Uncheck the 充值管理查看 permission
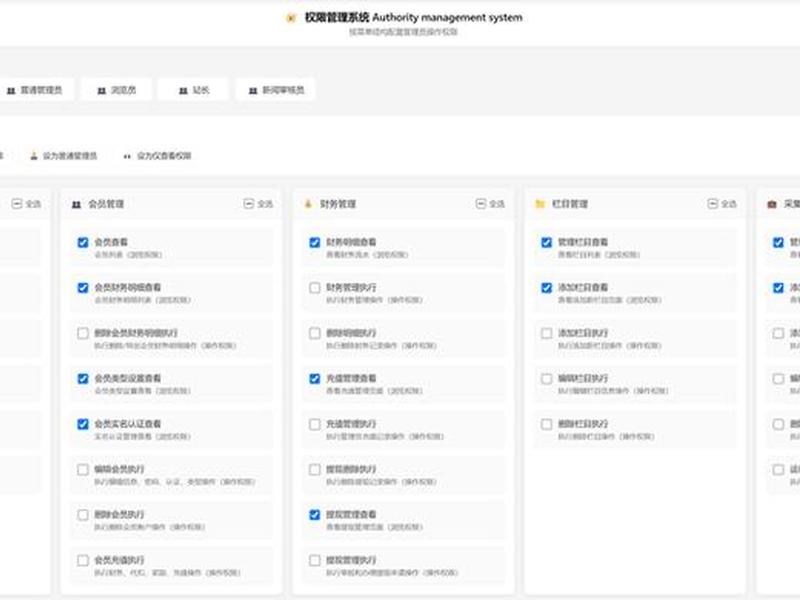Viewport: 800px width, 600px height. (315, 379)
